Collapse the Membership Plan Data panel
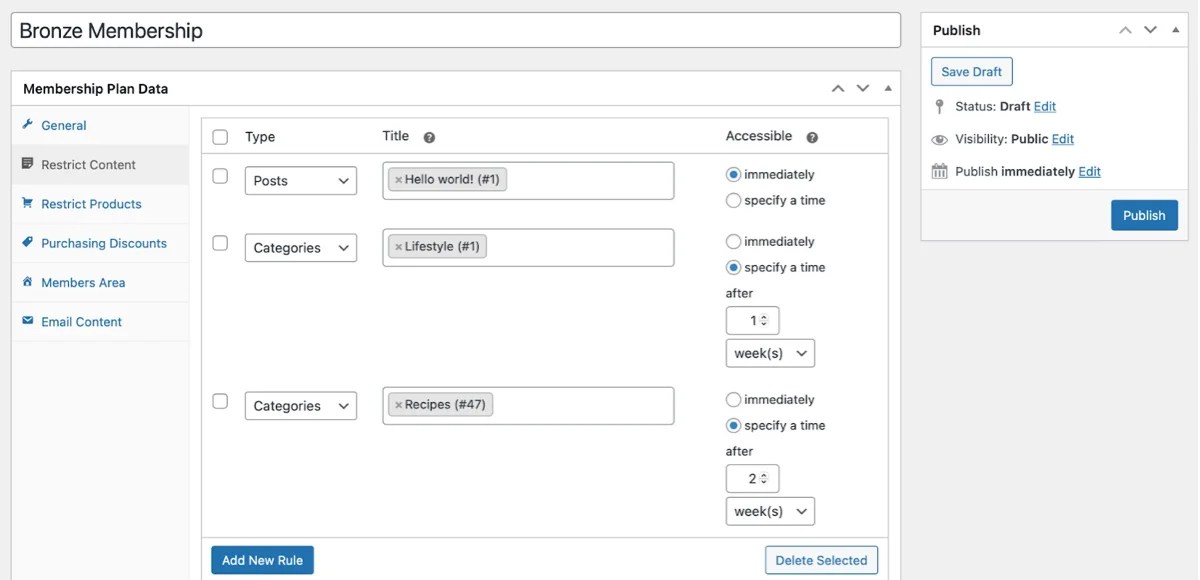Image resolution: width=1200 pixels, height=580 pixels. [x=886, y=88]
